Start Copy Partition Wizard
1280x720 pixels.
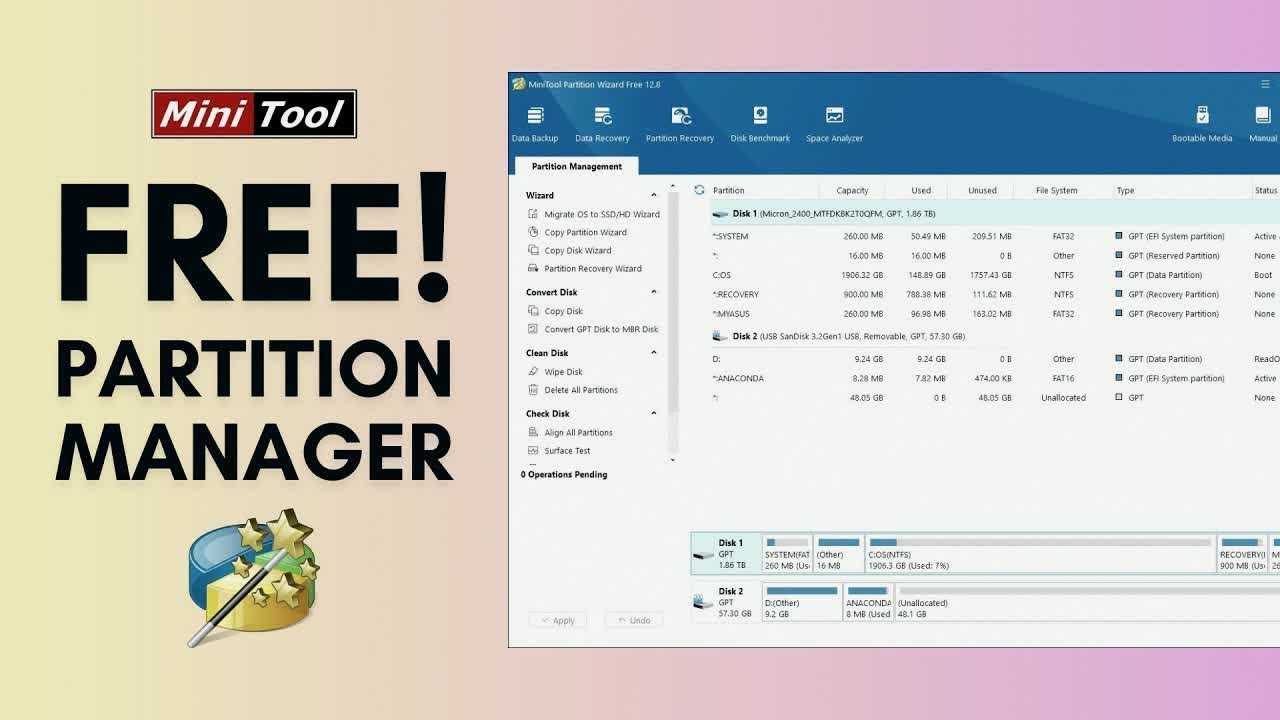click(578, 232)
